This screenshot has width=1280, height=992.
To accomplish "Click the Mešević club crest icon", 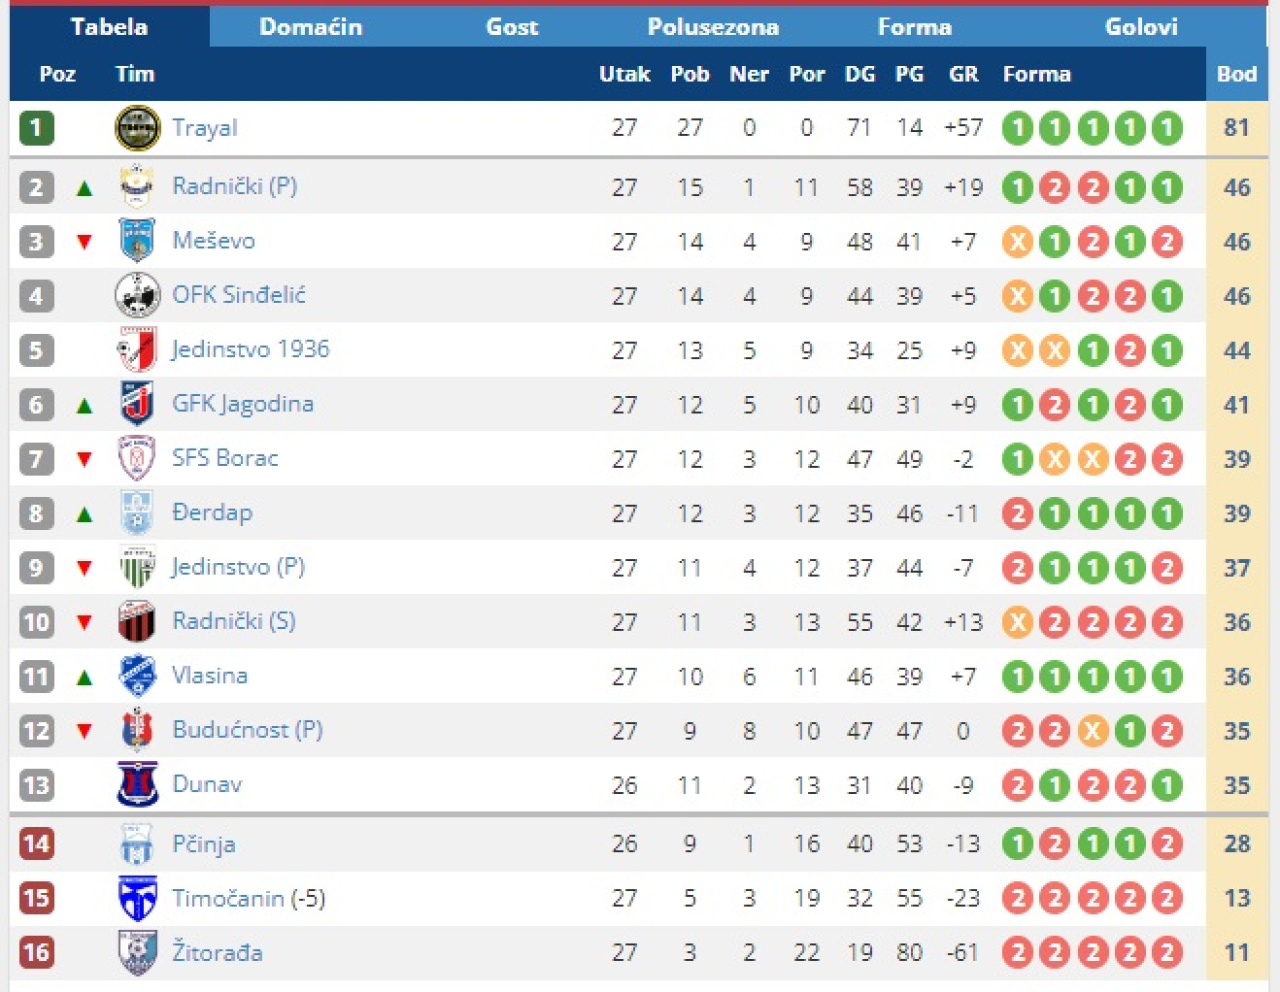I will [137, 241].
